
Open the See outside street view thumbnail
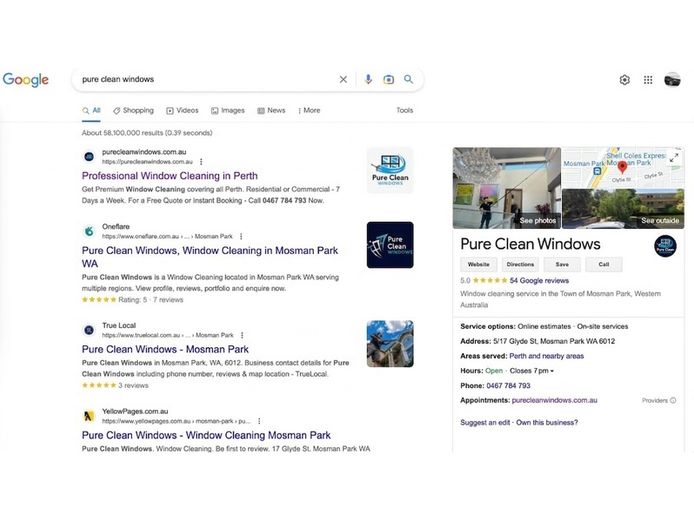[x=623, y=209]
